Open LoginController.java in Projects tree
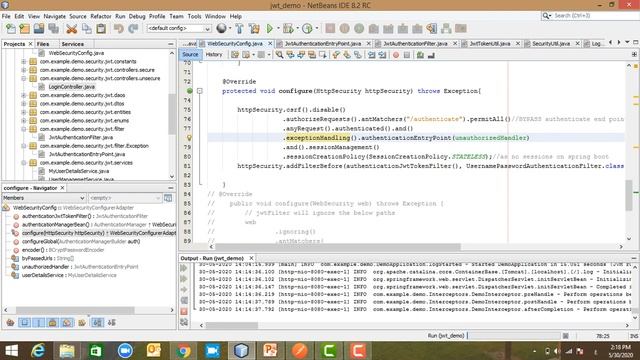Image resolution: width=640 pixels, height=360 pixels. tap(71, 87)
